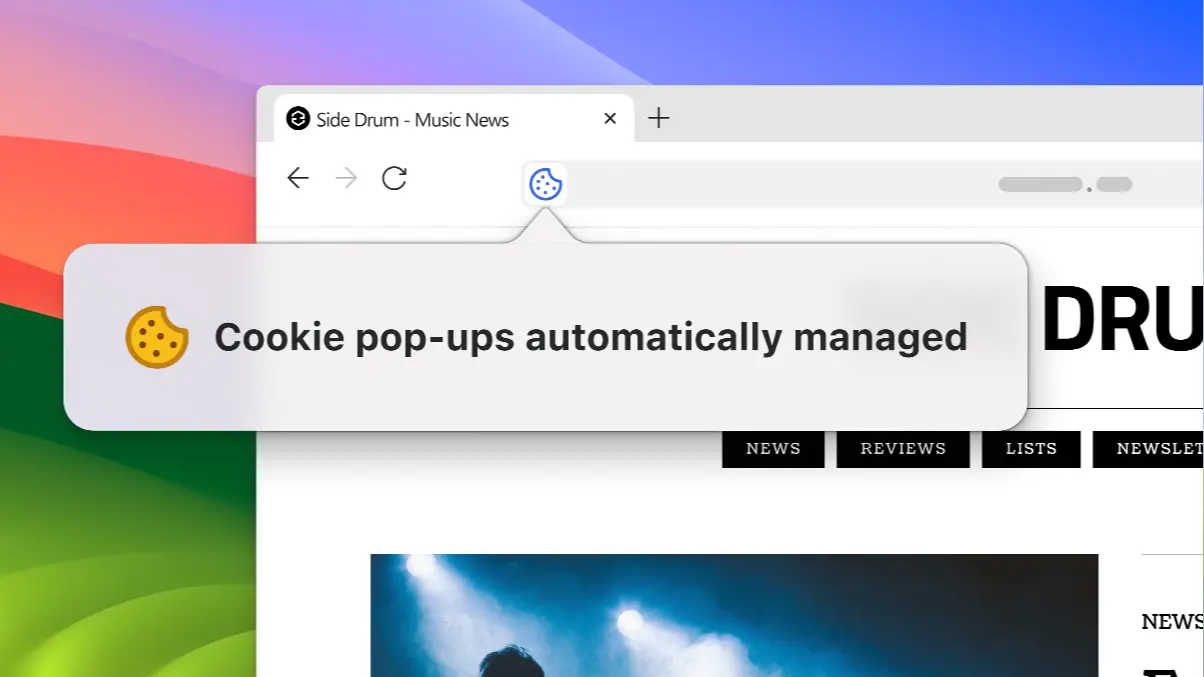Click the cookie icon in the address bar
1204x677 pixels.
point(545,184)
